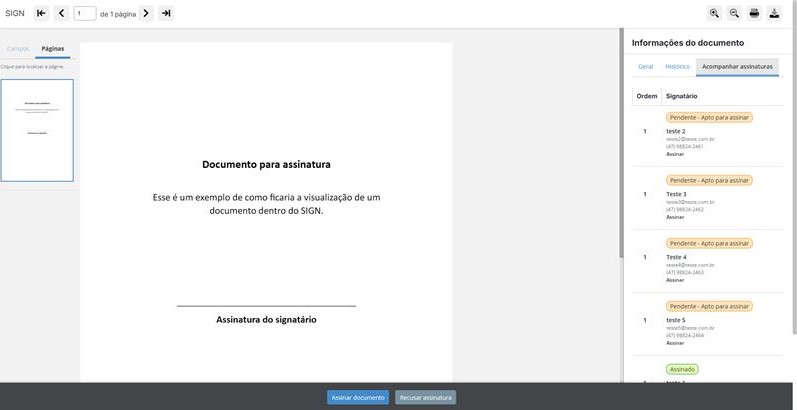This screenshot has height=410, width=797.
Task: Go to previous page arrow
Action: tap(61, 13)
